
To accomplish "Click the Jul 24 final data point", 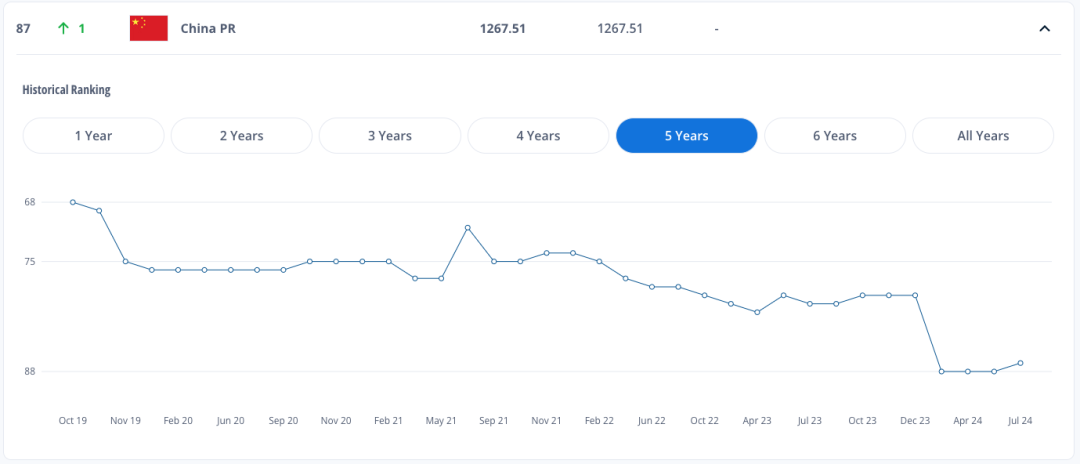I will pyautogui.click(x=1020, y=363).
